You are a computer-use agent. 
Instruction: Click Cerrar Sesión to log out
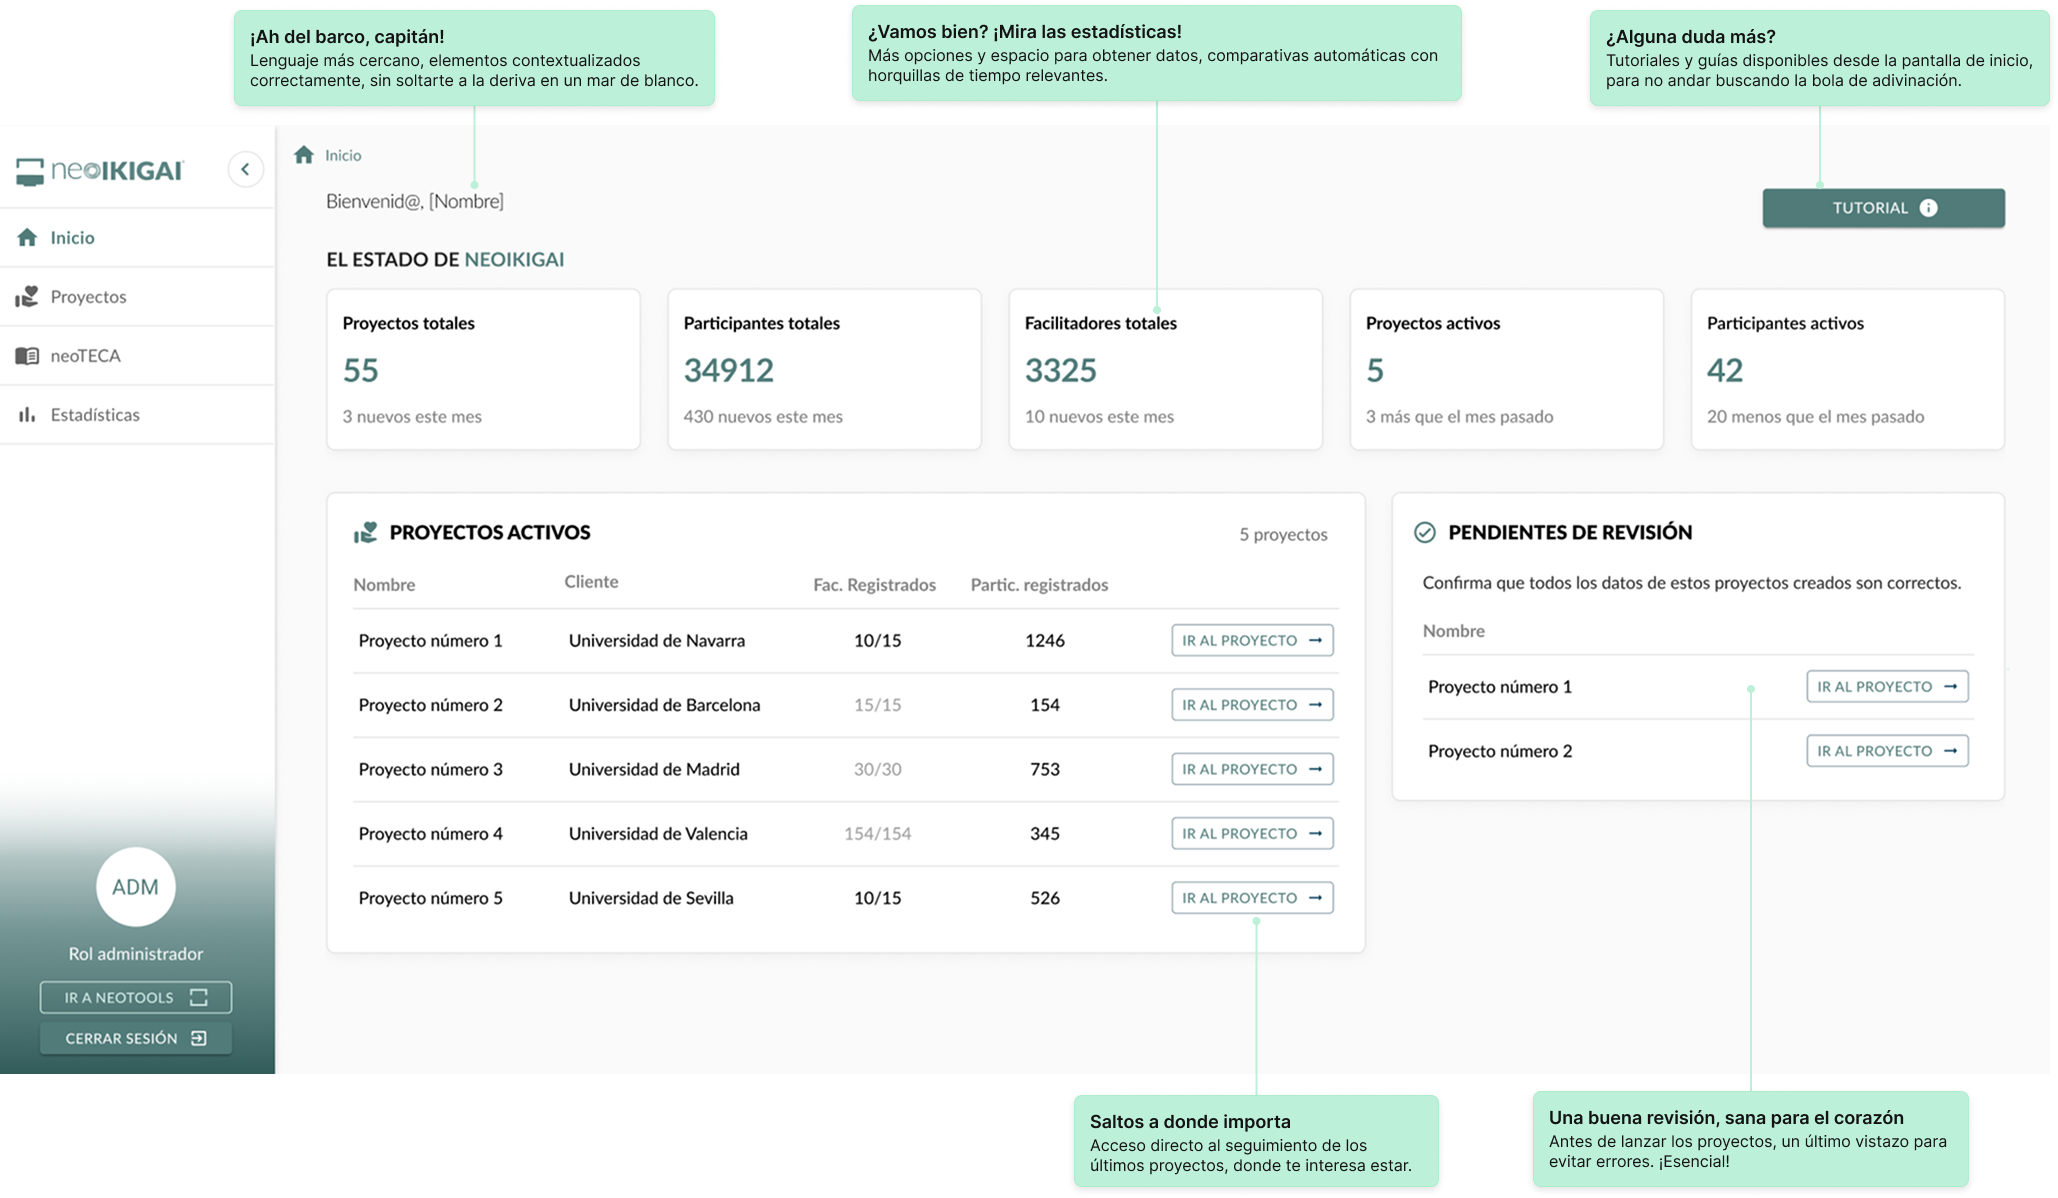pyautogui.click(x=136, y=1038)
